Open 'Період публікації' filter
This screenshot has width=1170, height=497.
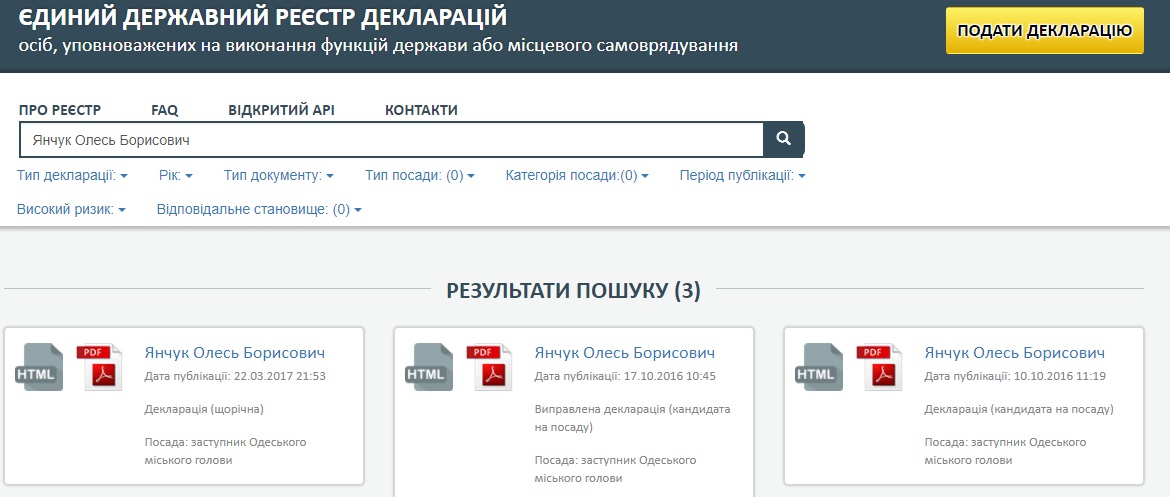[x=742, y=176]
